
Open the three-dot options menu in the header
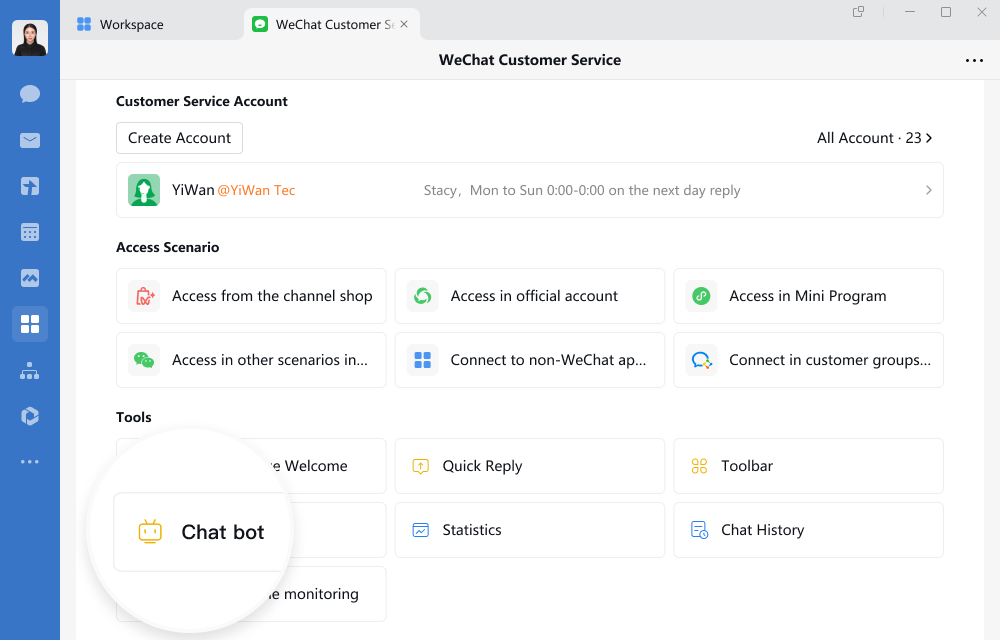(x=974, y=60)
